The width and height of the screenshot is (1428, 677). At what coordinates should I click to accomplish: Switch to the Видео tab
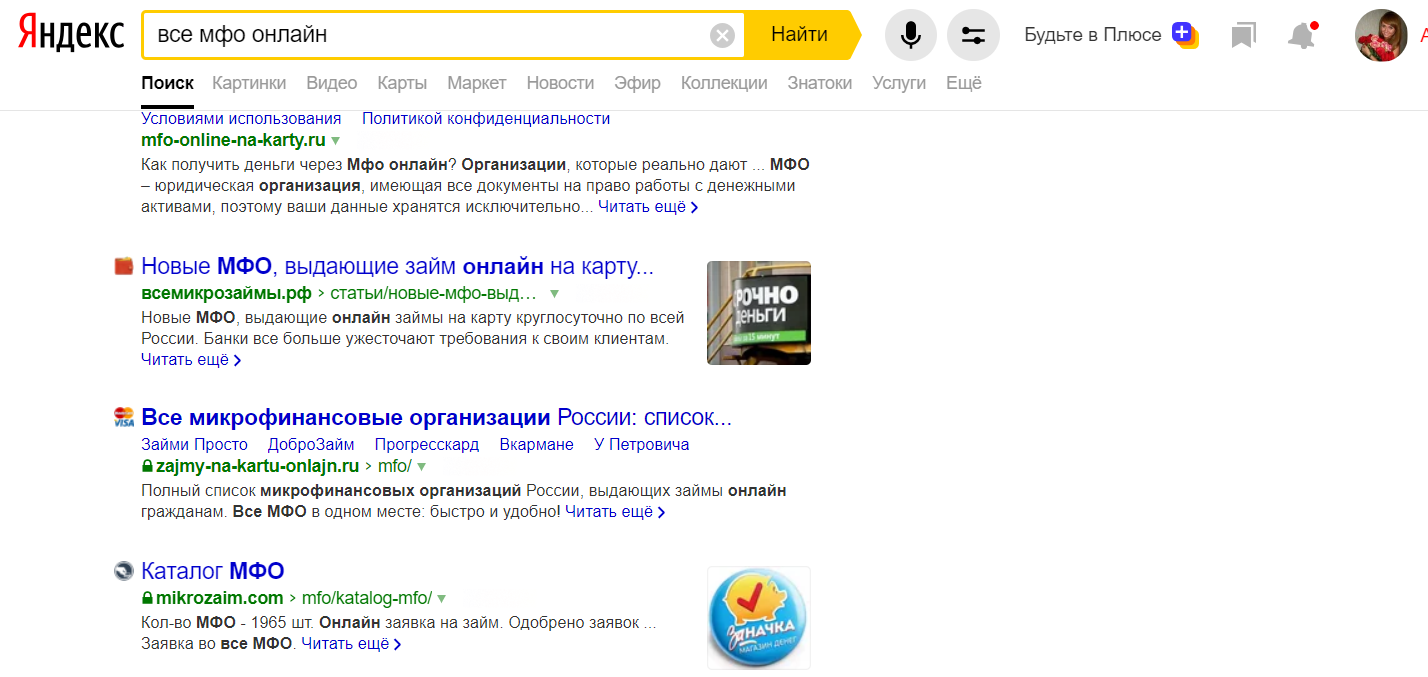click(332, 83)
